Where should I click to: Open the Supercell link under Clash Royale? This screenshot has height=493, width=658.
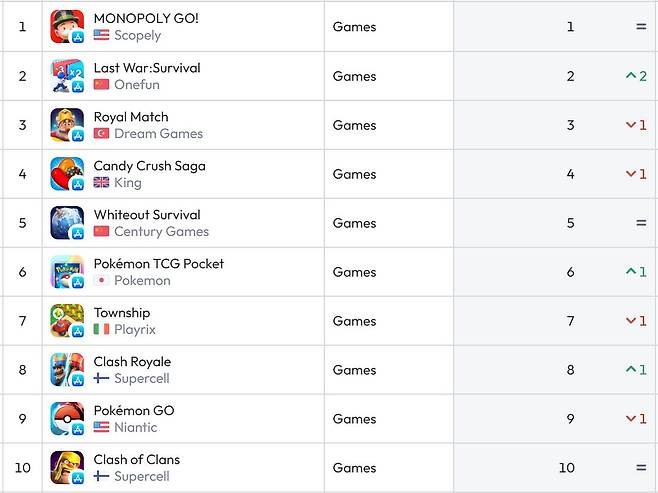click(x=141, y=379)
